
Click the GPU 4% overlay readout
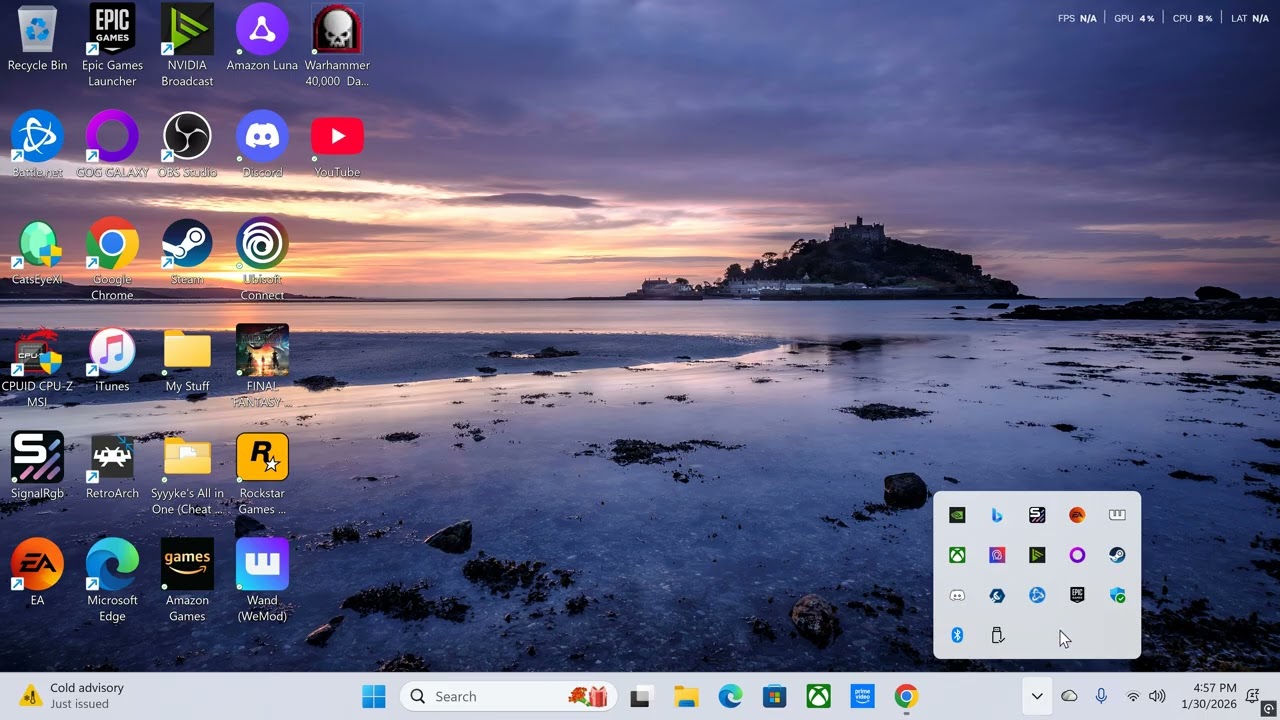pyautogui.click(x=1134, y=18)
